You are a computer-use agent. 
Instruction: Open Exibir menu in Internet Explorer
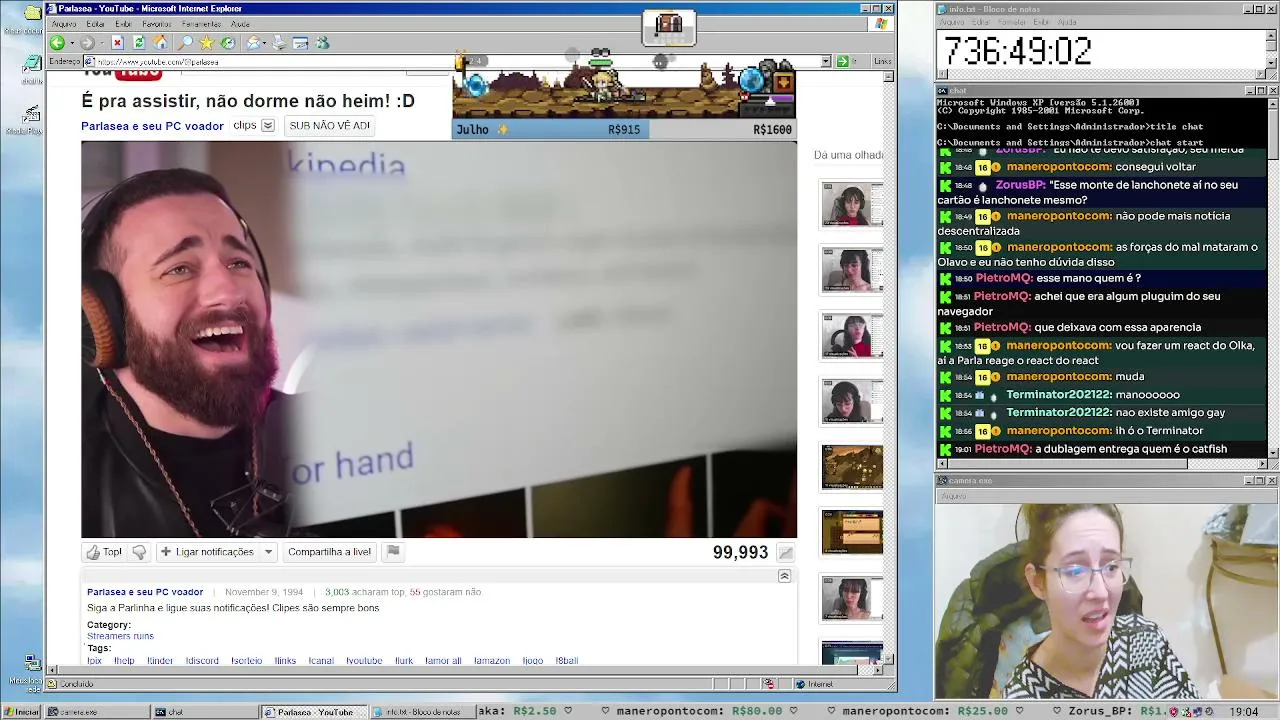click(123, 23)
